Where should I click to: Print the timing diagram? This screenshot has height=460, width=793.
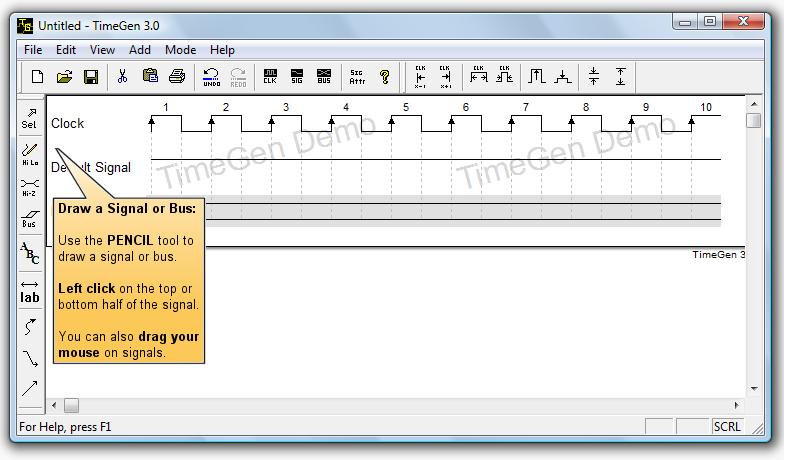point(177,77)
